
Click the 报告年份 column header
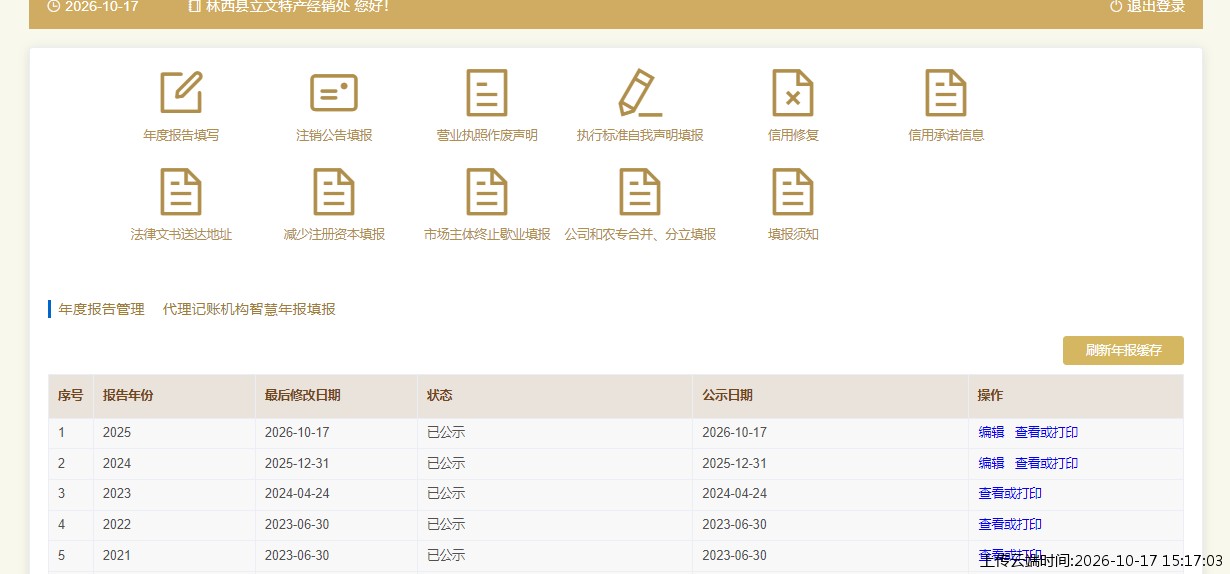174,396
